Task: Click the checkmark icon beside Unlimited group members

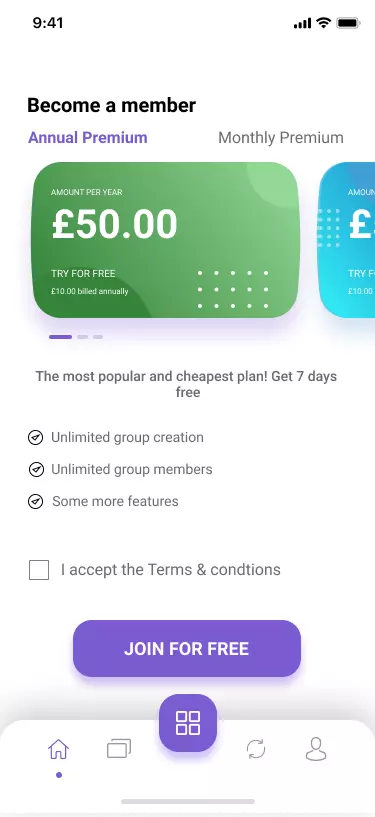Action: (36, 469)
